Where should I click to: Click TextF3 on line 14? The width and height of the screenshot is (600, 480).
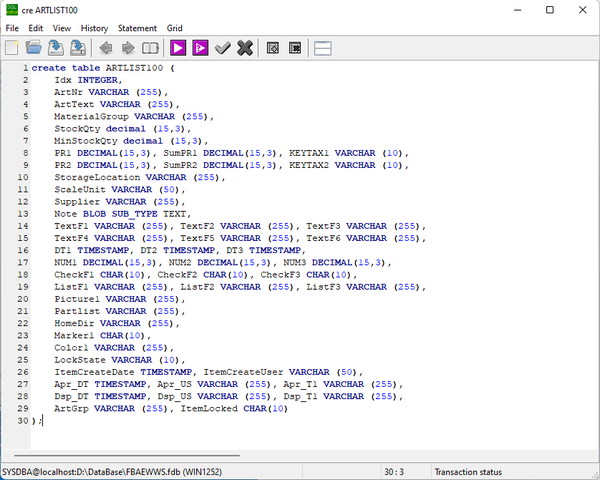pos(323,226)
